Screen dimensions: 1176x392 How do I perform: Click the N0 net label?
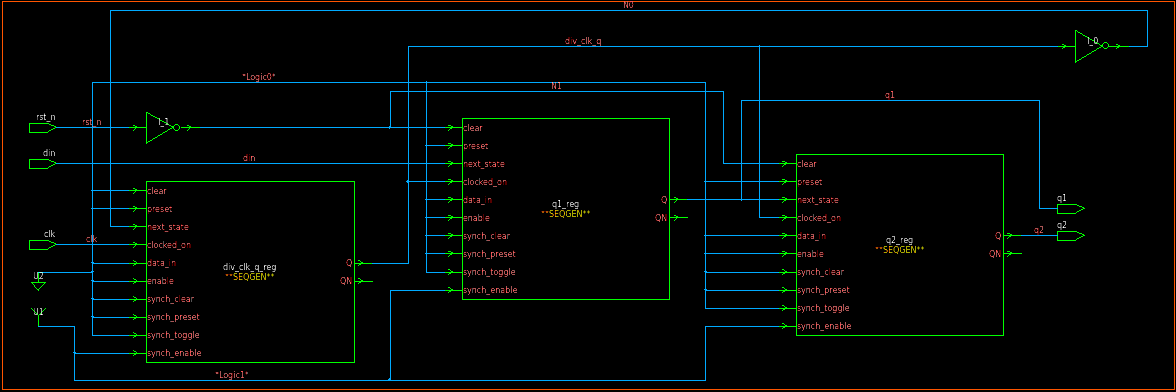(x=628, y=5)
